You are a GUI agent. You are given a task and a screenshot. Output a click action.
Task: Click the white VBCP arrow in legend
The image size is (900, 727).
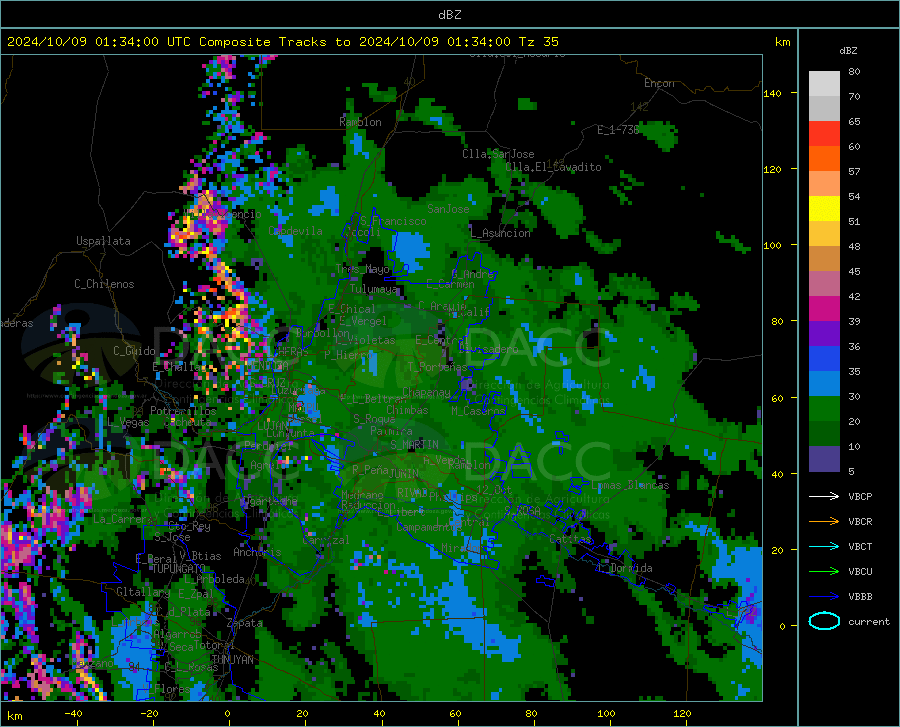[824, 496]
